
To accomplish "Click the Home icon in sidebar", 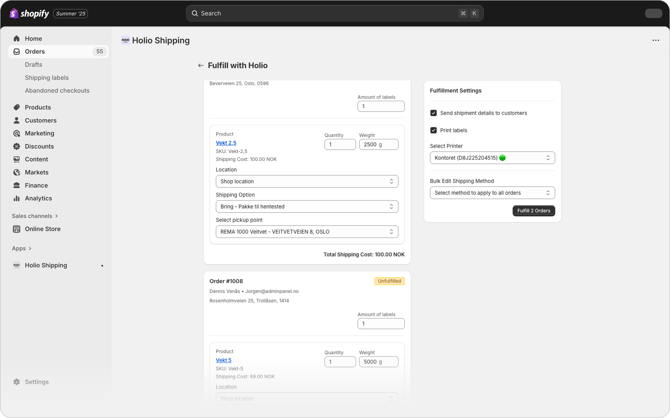I will click(17, 39).
